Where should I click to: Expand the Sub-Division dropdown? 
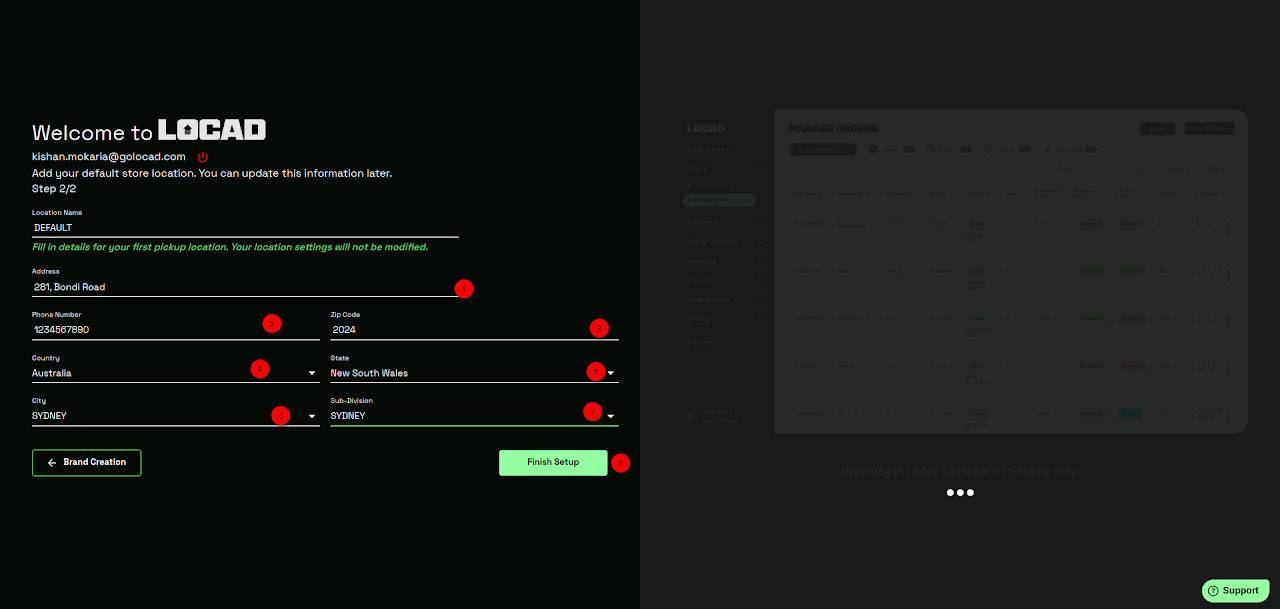tap(474, 416)
